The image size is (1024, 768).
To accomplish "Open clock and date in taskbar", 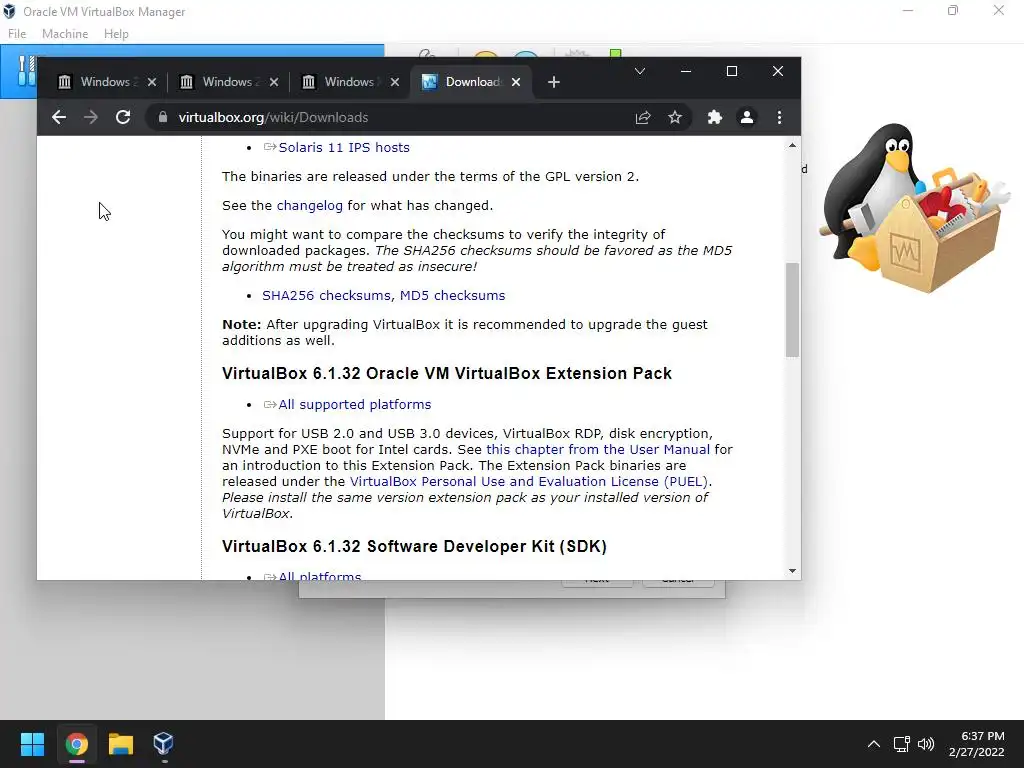I will pos(977,744).
